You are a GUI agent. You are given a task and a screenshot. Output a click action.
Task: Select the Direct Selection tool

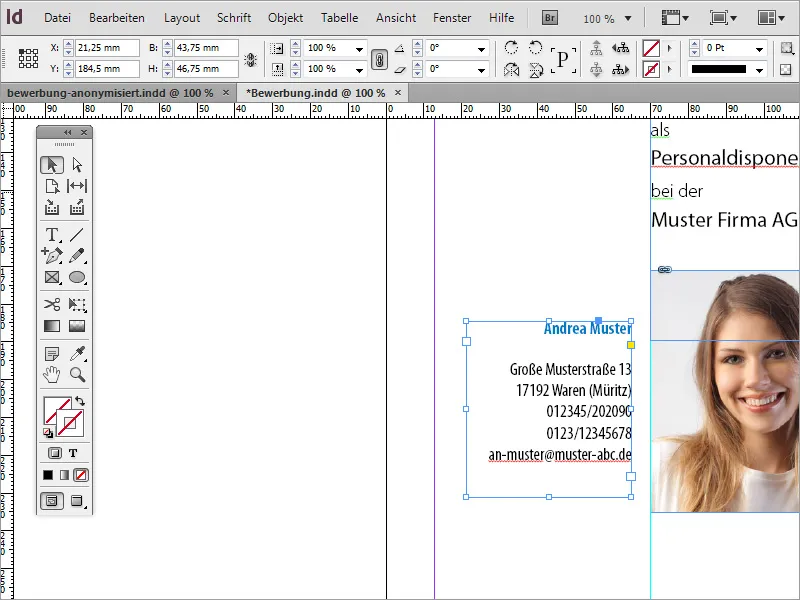tap(78, 163)
